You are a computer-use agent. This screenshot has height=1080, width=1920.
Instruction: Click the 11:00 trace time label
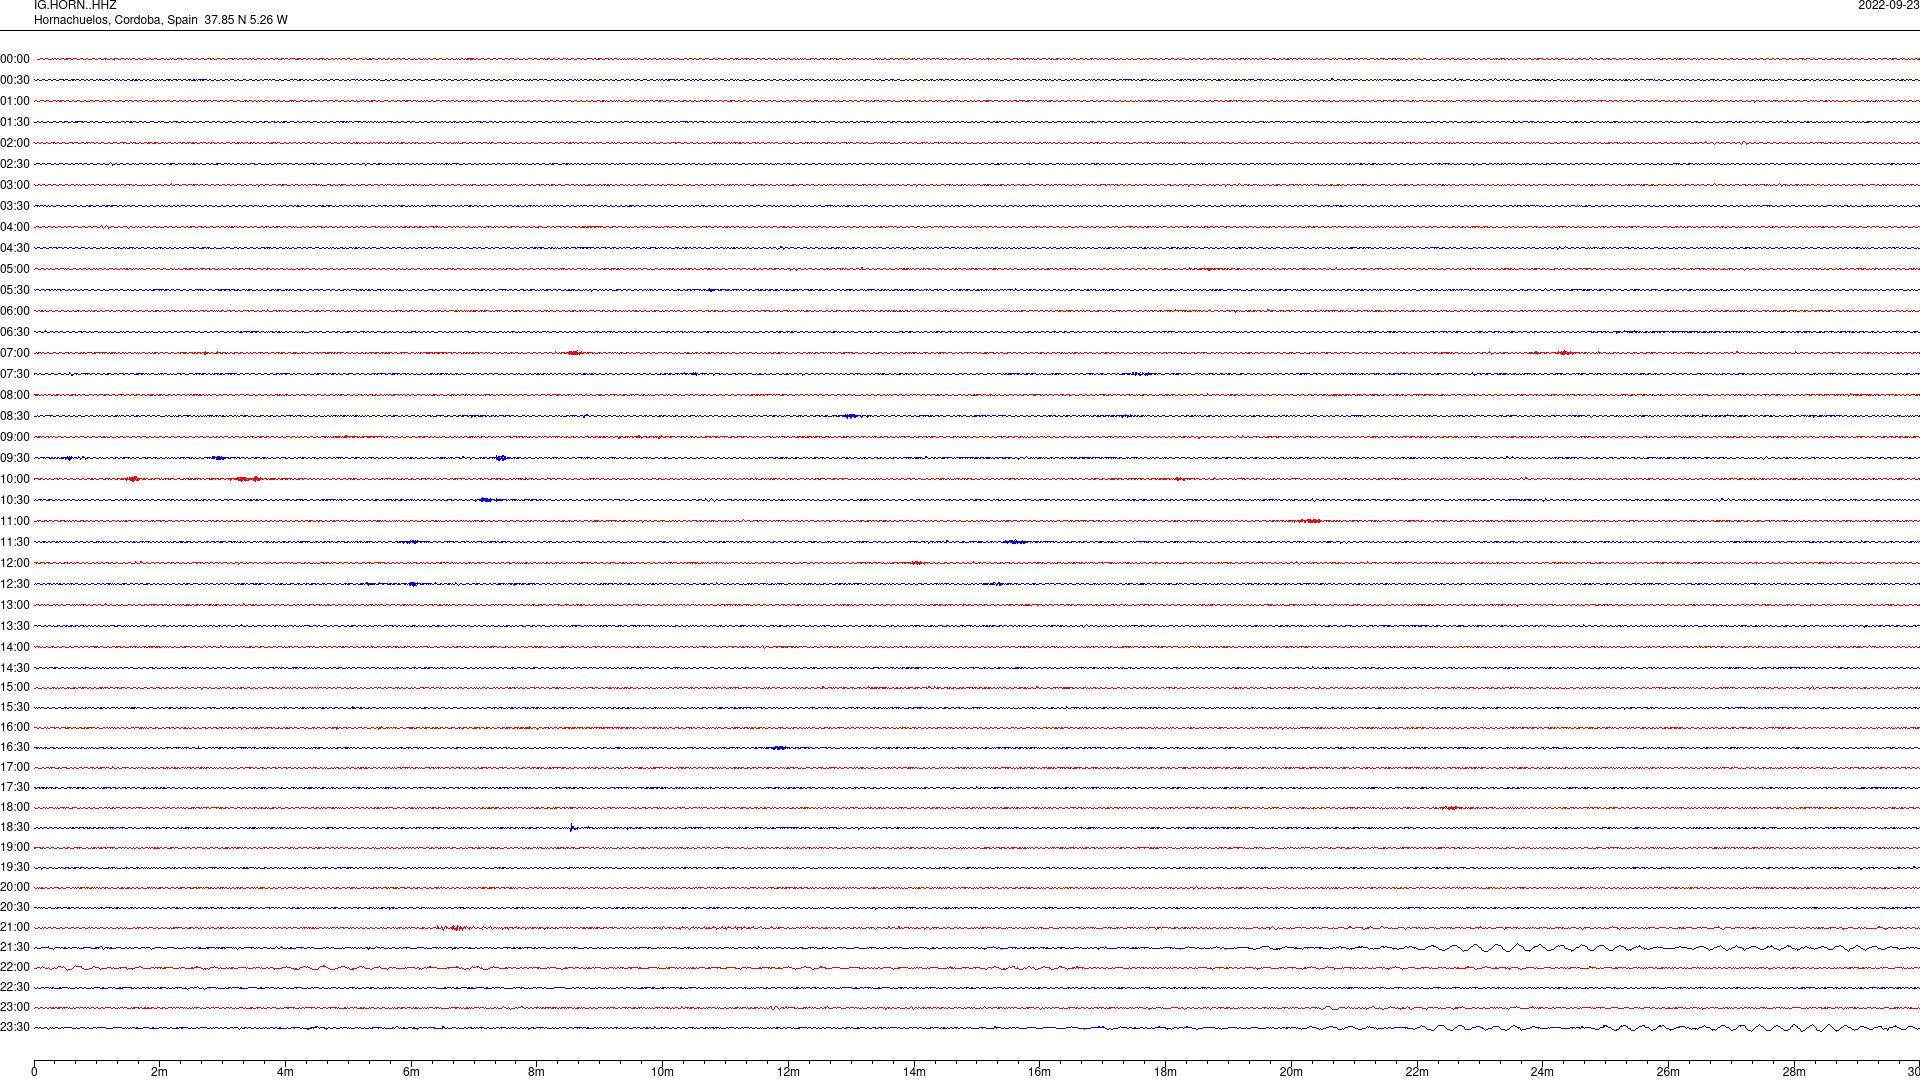click(15, 521)
